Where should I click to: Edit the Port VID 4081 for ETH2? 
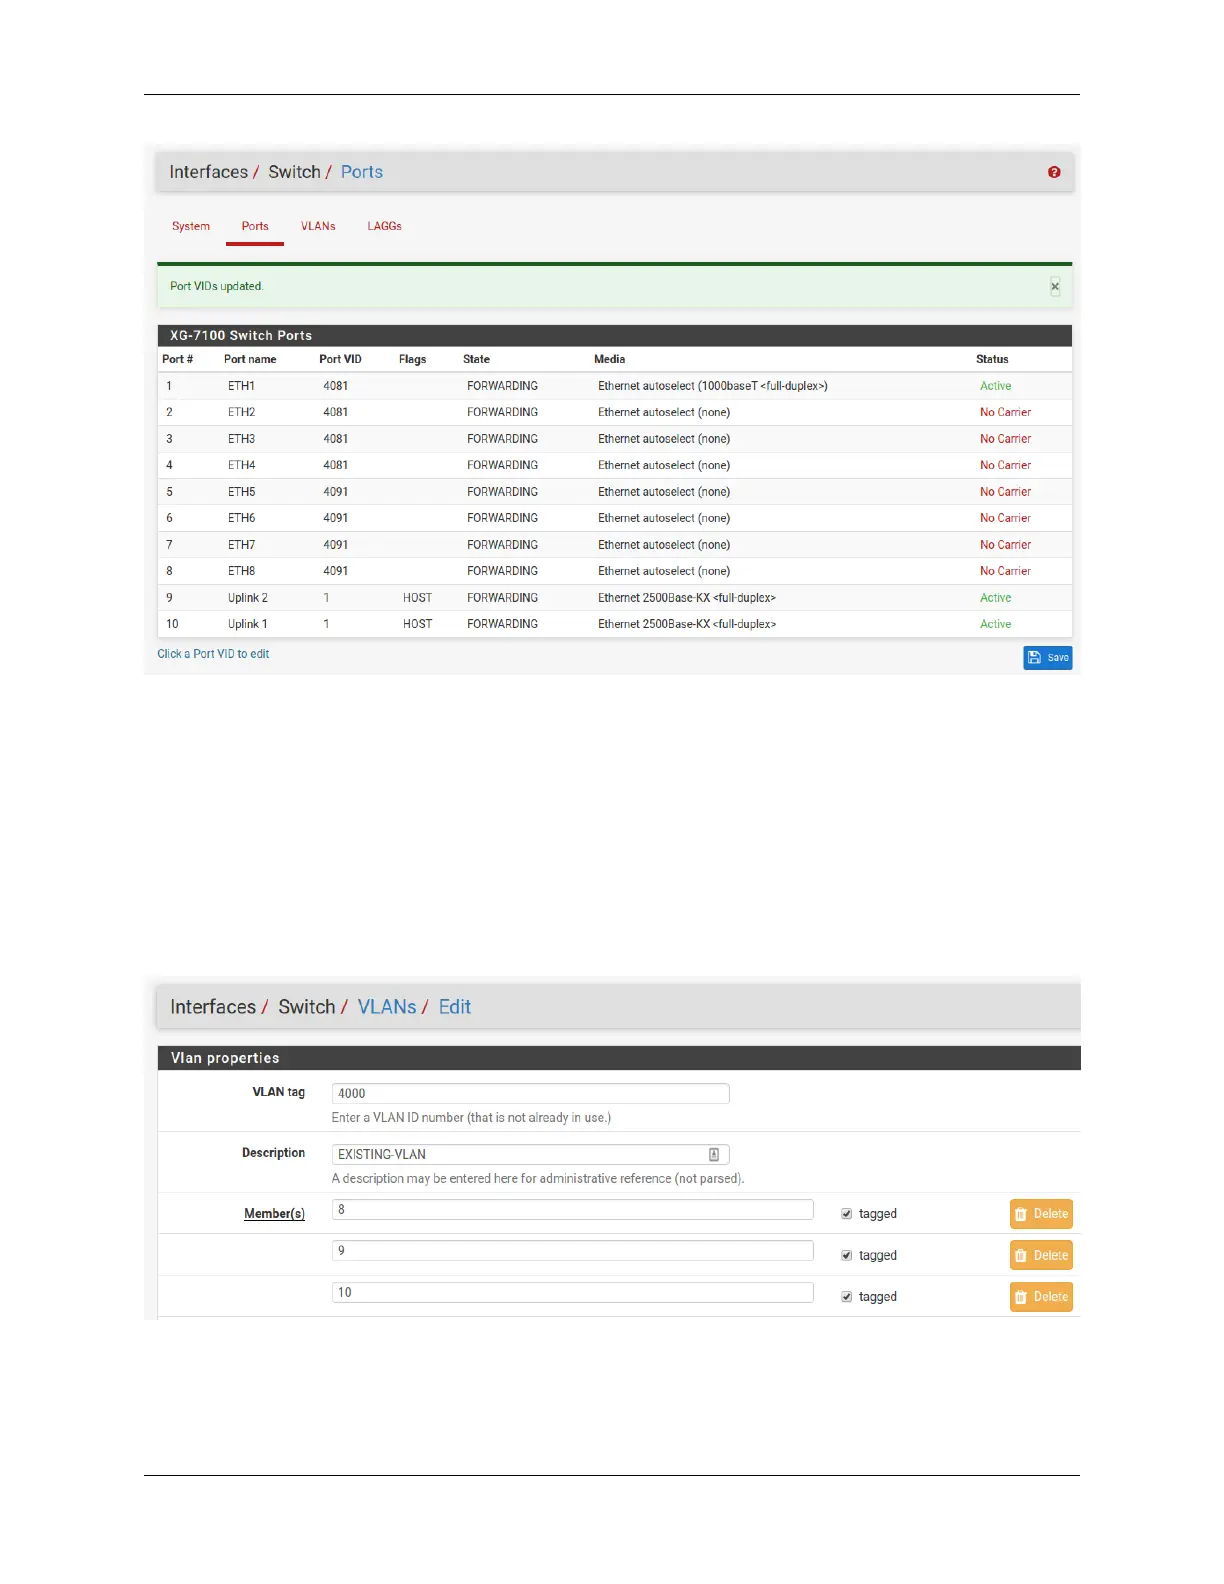coord(336,412)
